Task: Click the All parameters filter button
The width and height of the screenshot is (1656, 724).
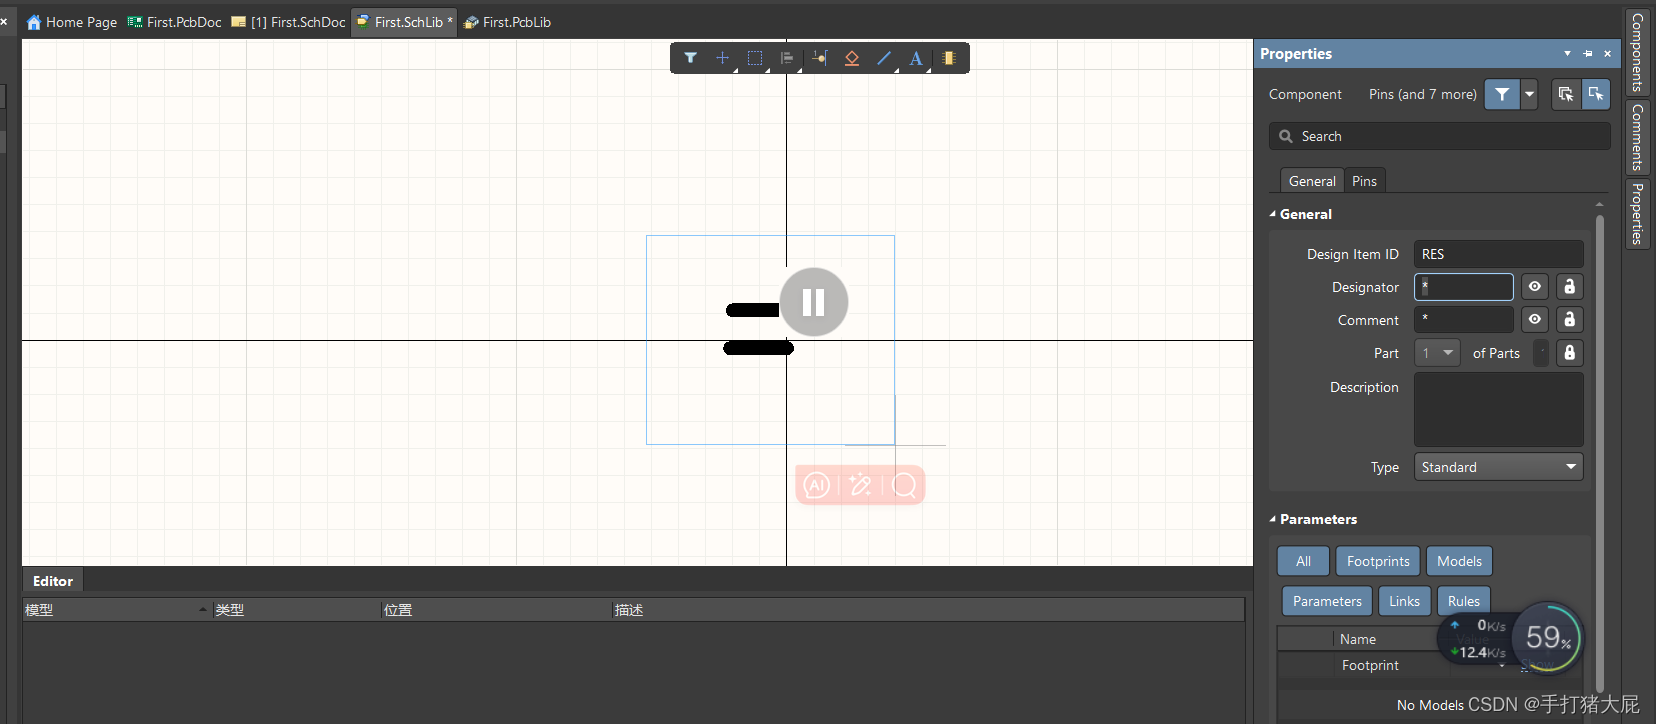Action: coord(1303,561)
